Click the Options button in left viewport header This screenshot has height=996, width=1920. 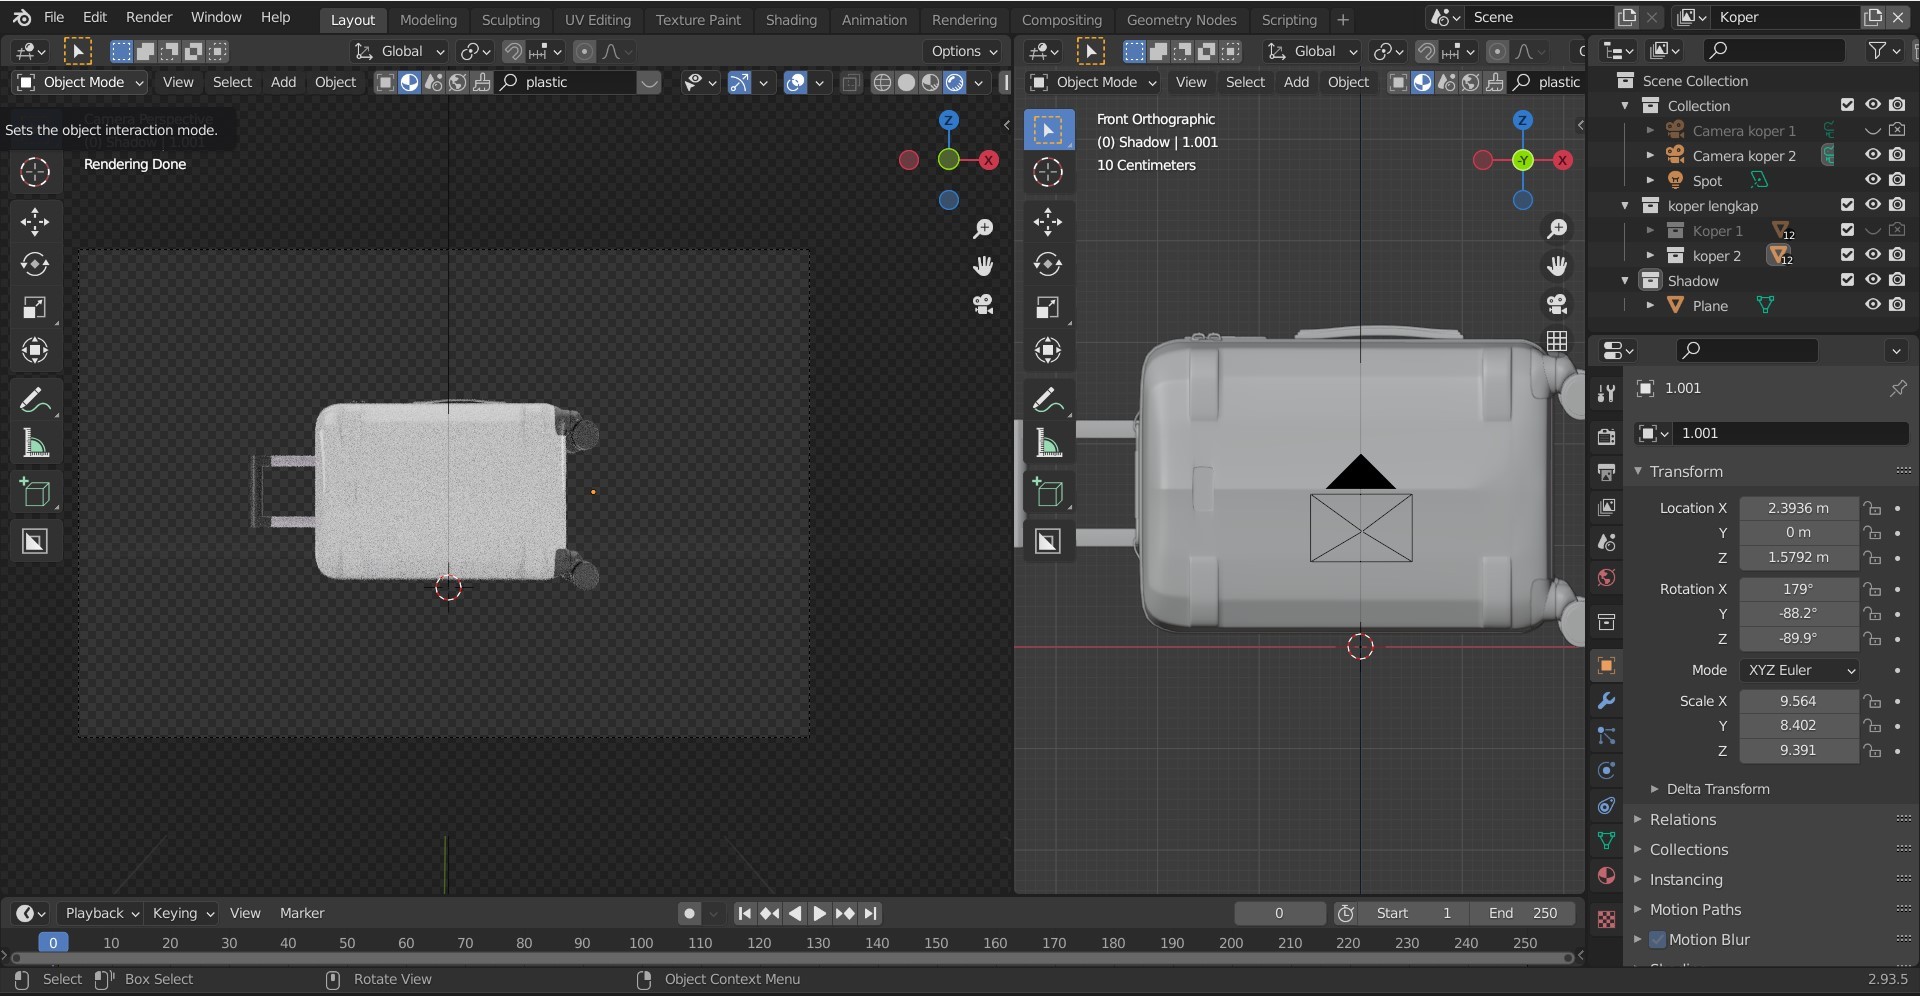[x=963, y=51]
